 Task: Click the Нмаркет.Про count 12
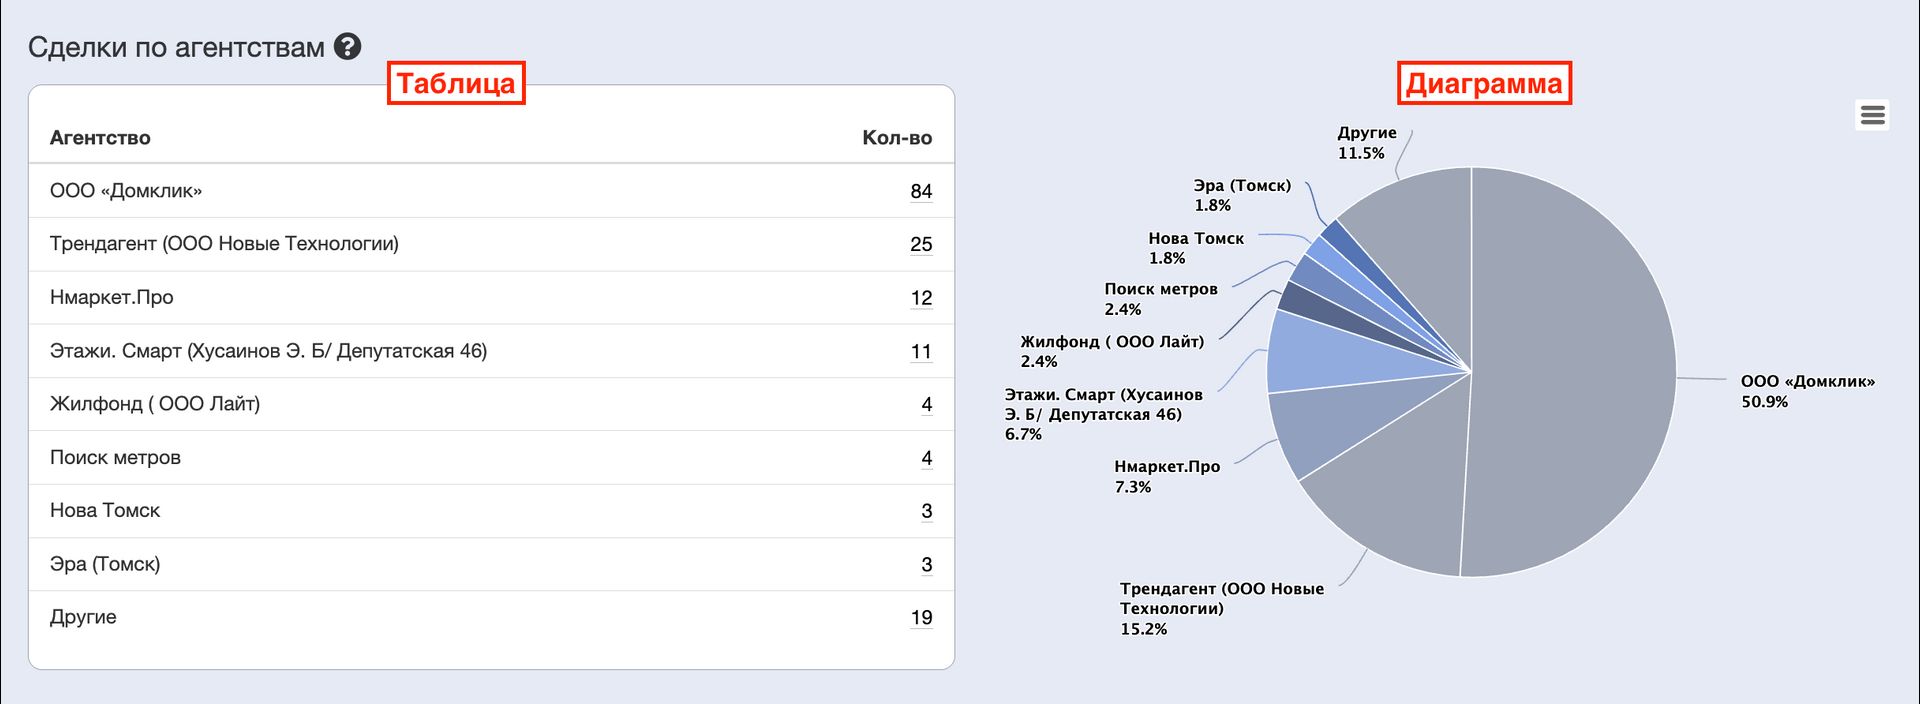point(921,298)
